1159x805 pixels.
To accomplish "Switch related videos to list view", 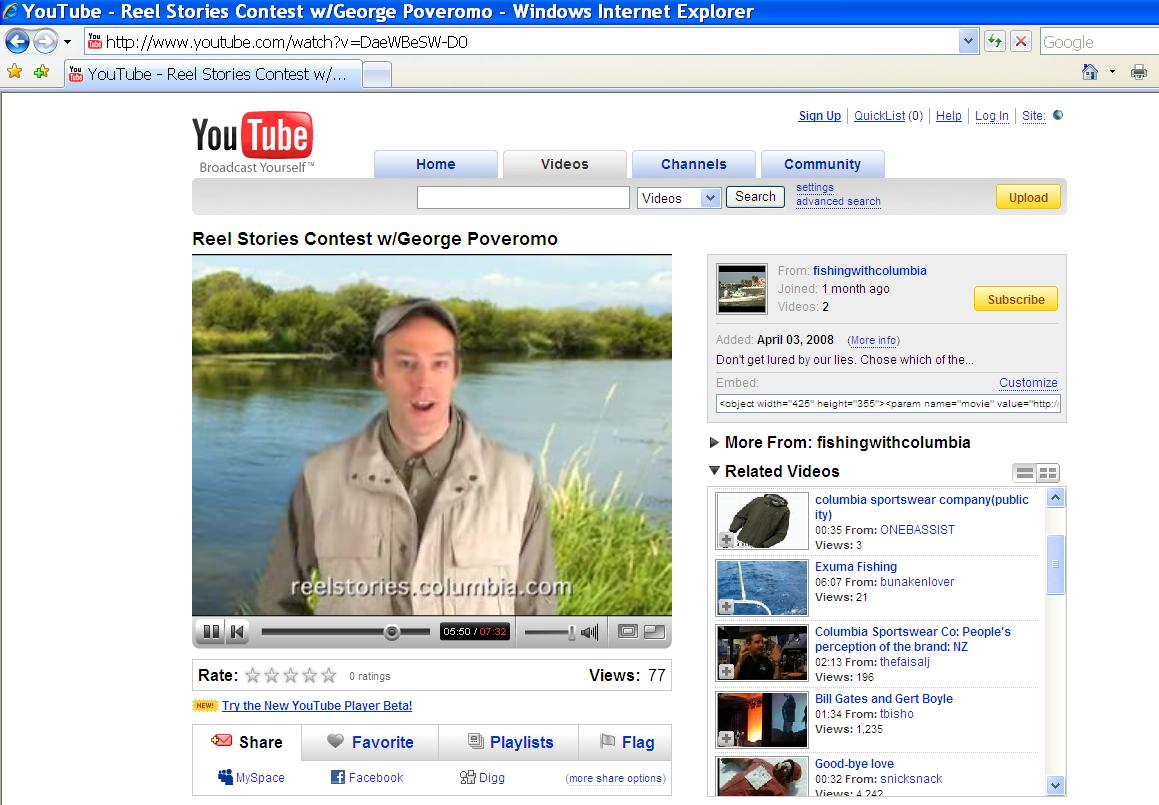I will point(1024,473).
